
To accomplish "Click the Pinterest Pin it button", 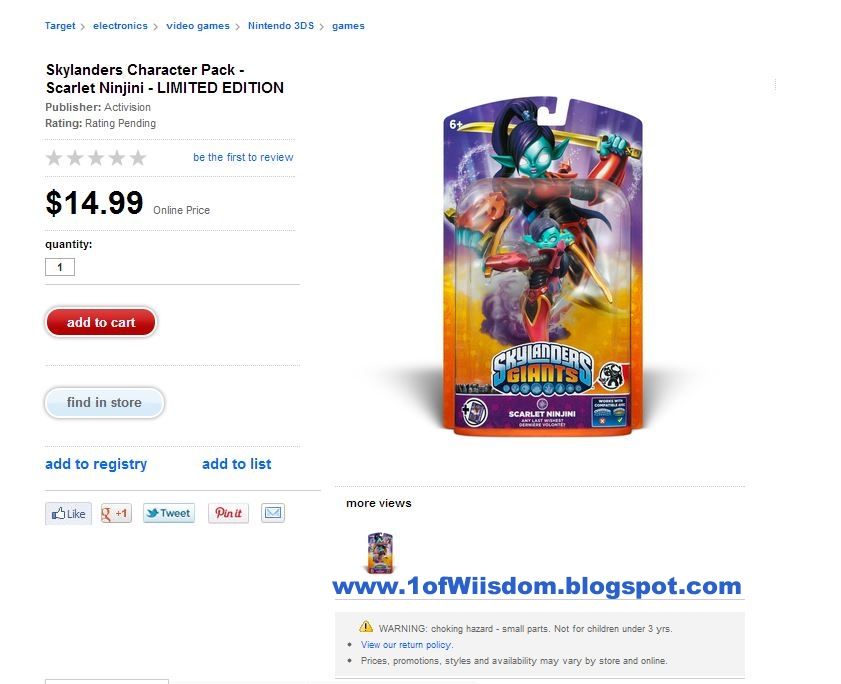I will [x=228, y=513].
